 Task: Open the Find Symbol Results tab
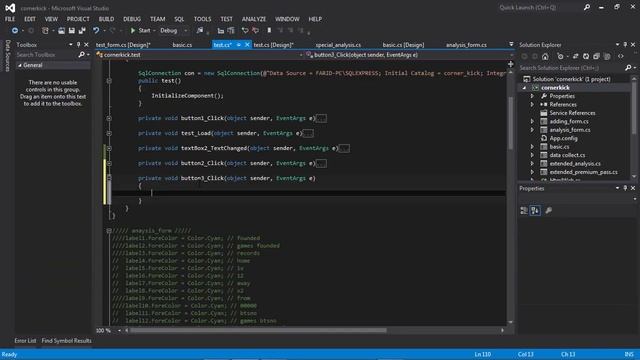click(67, 341)
